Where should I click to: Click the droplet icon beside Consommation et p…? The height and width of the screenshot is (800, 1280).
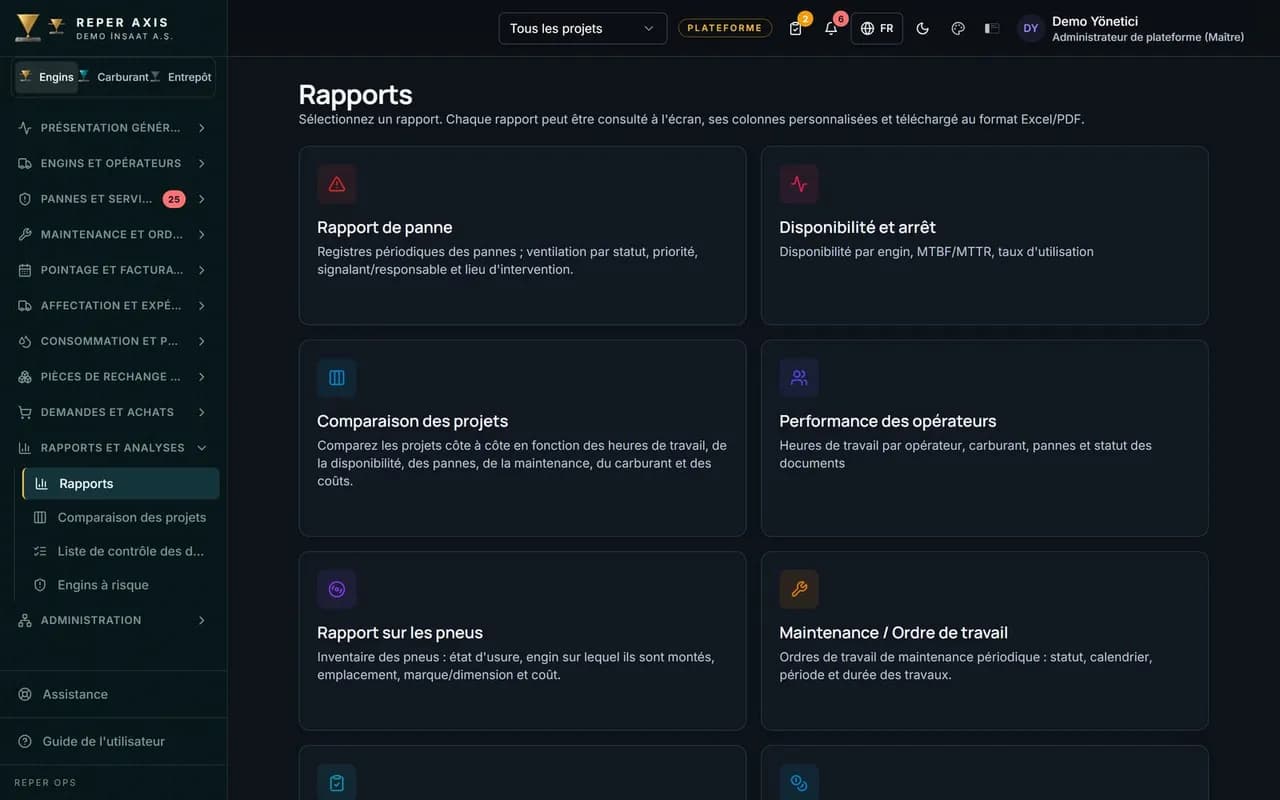25,341
